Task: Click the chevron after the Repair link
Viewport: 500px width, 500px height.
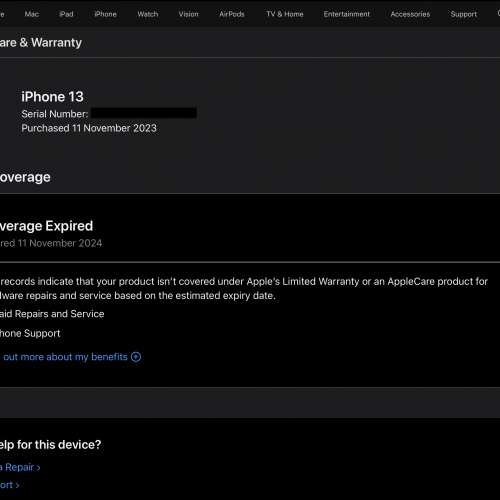Action: (x=38, y=468)
